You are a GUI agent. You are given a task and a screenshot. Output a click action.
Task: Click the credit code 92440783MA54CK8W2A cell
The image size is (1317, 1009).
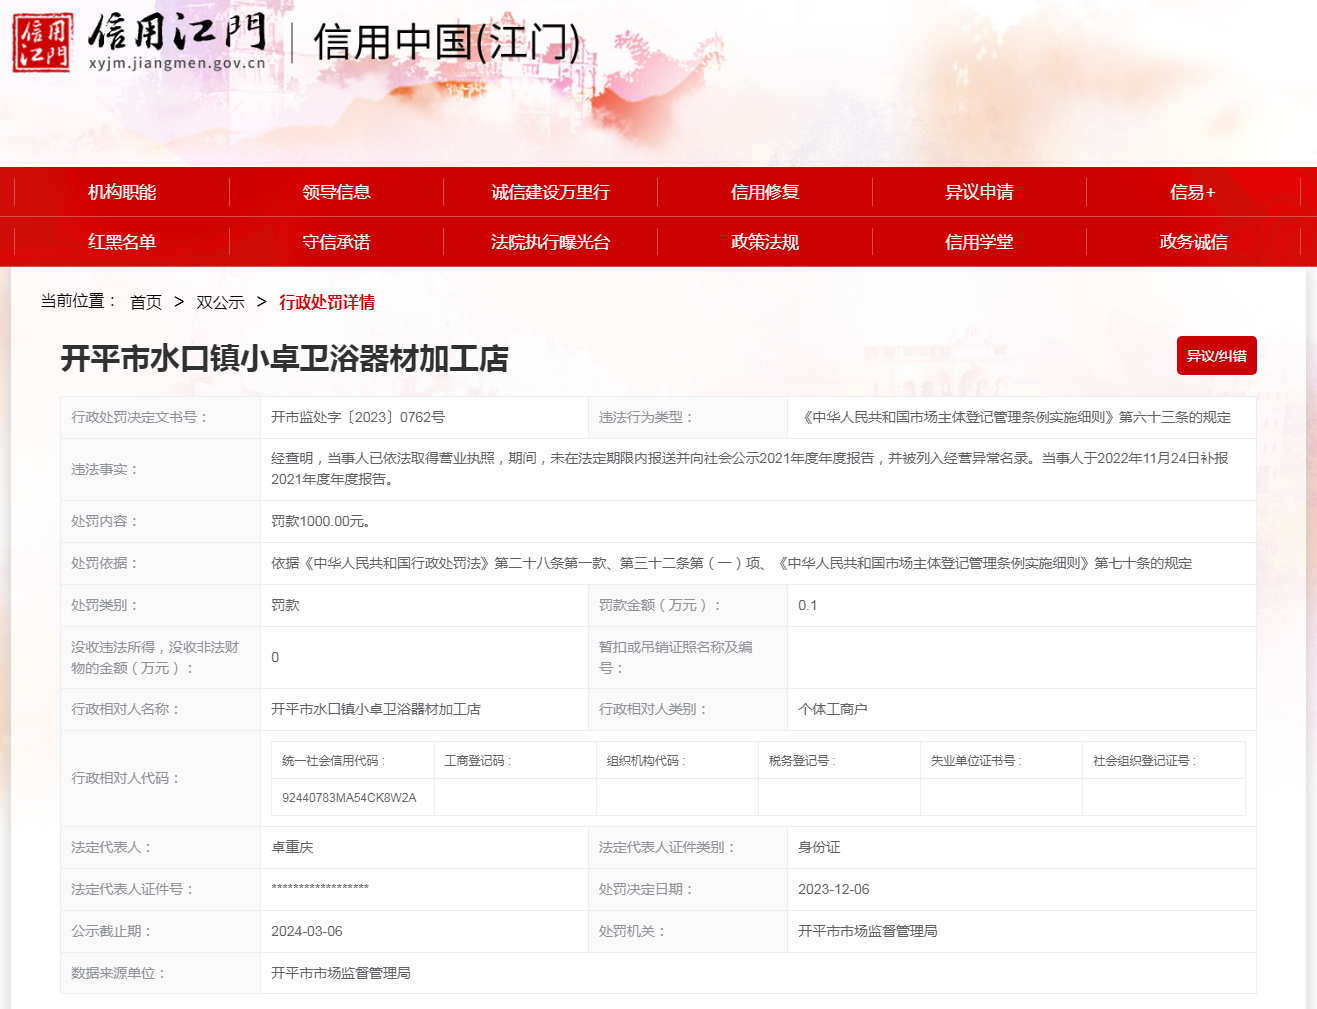click(x=349, y=798)
